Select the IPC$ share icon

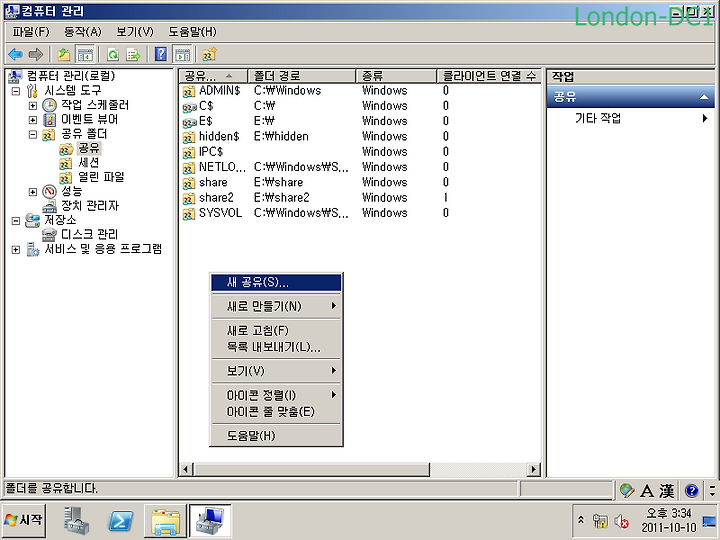coord(189,152)
